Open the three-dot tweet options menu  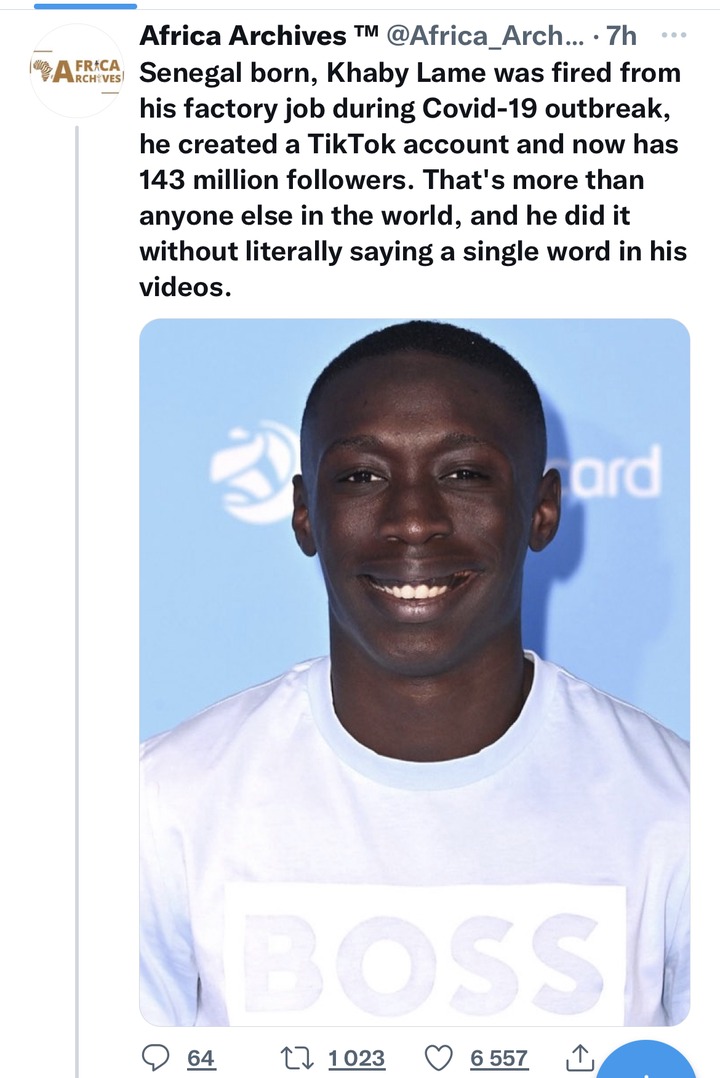pos(673,34)
